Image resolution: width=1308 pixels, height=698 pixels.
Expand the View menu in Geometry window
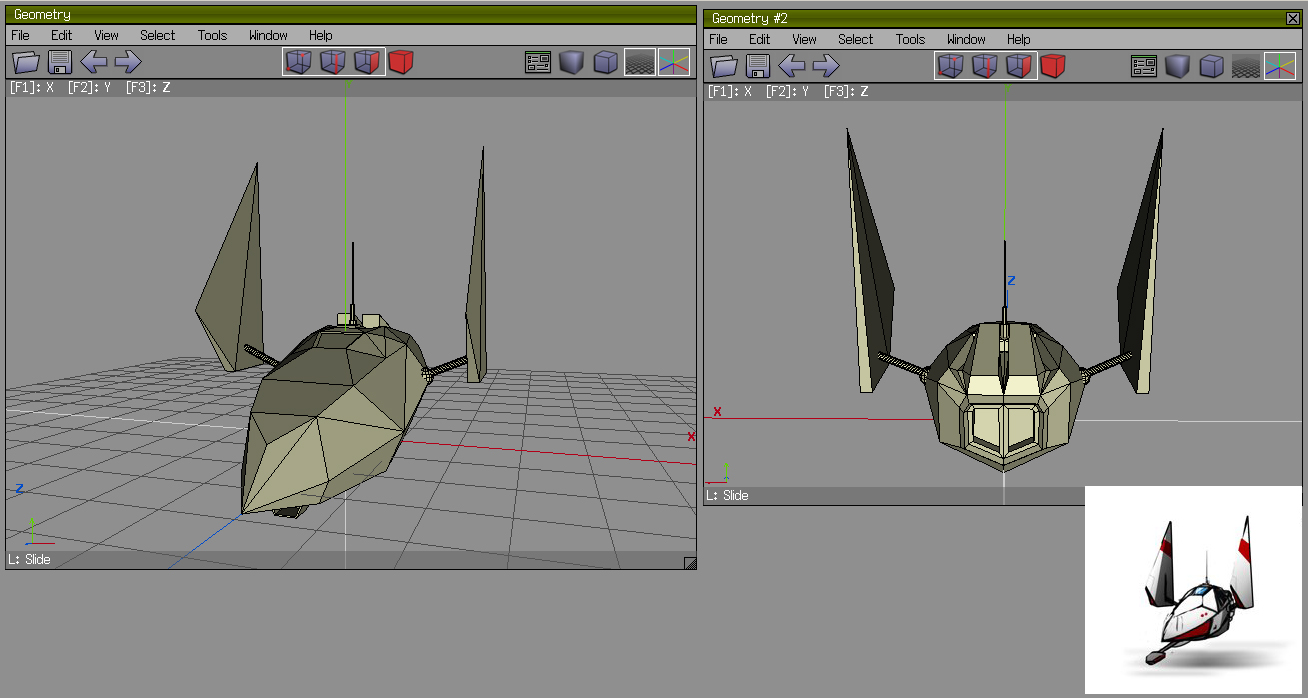tap(106, 35)
